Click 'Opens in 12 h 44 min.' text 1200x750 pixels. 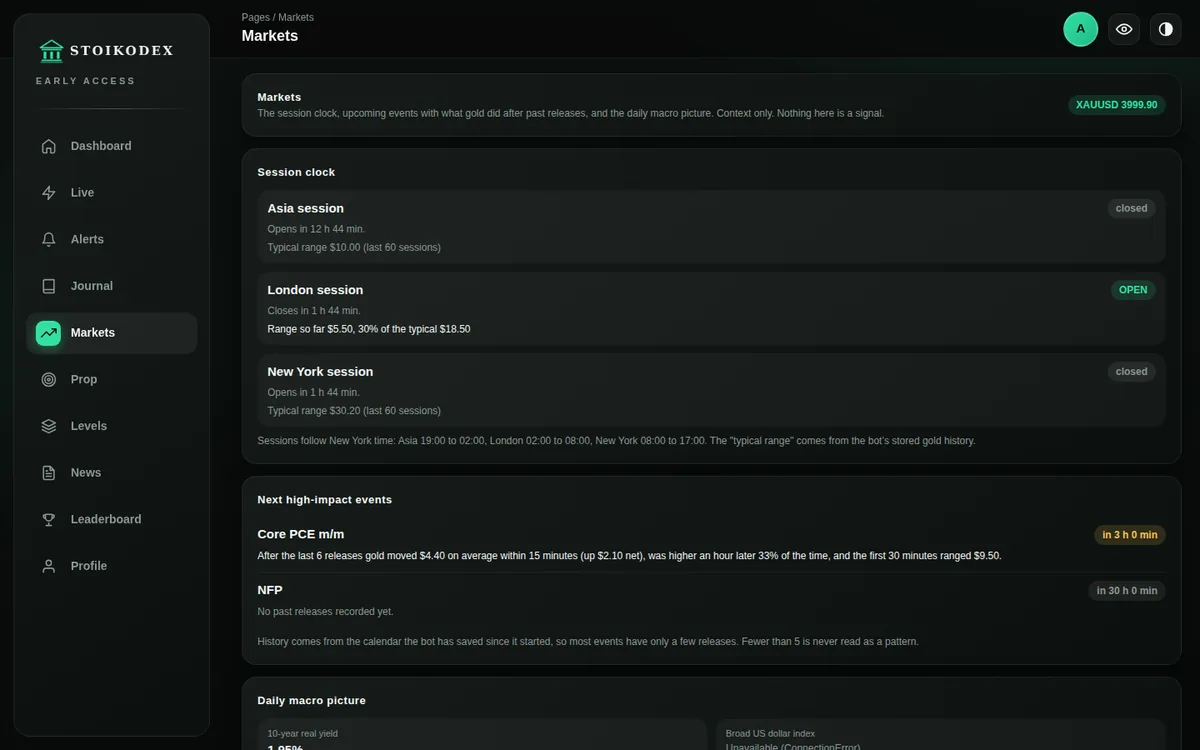pyautogui.click(x=316, y=229)
